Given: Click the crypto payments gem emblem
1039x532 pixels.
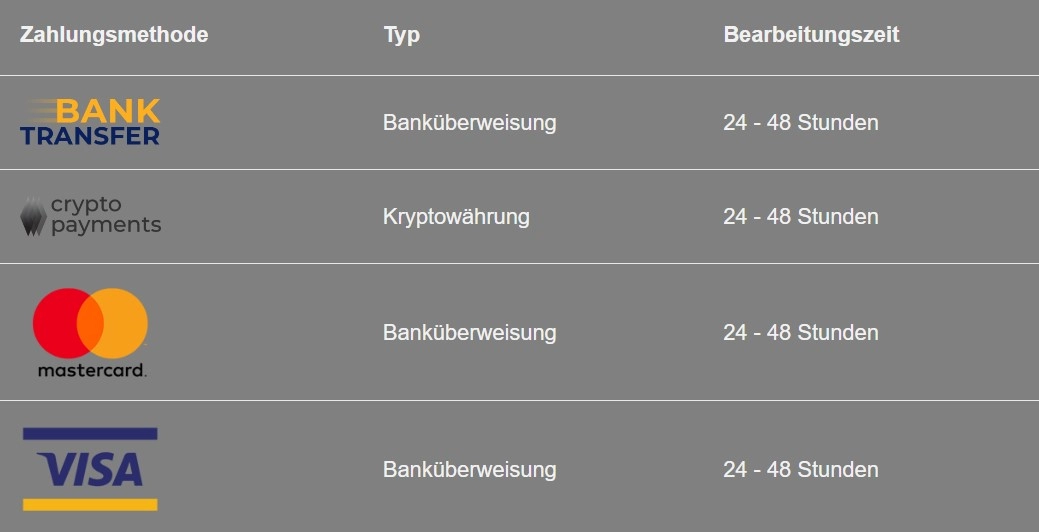Looking at the screenshot, I should [33, 216].
